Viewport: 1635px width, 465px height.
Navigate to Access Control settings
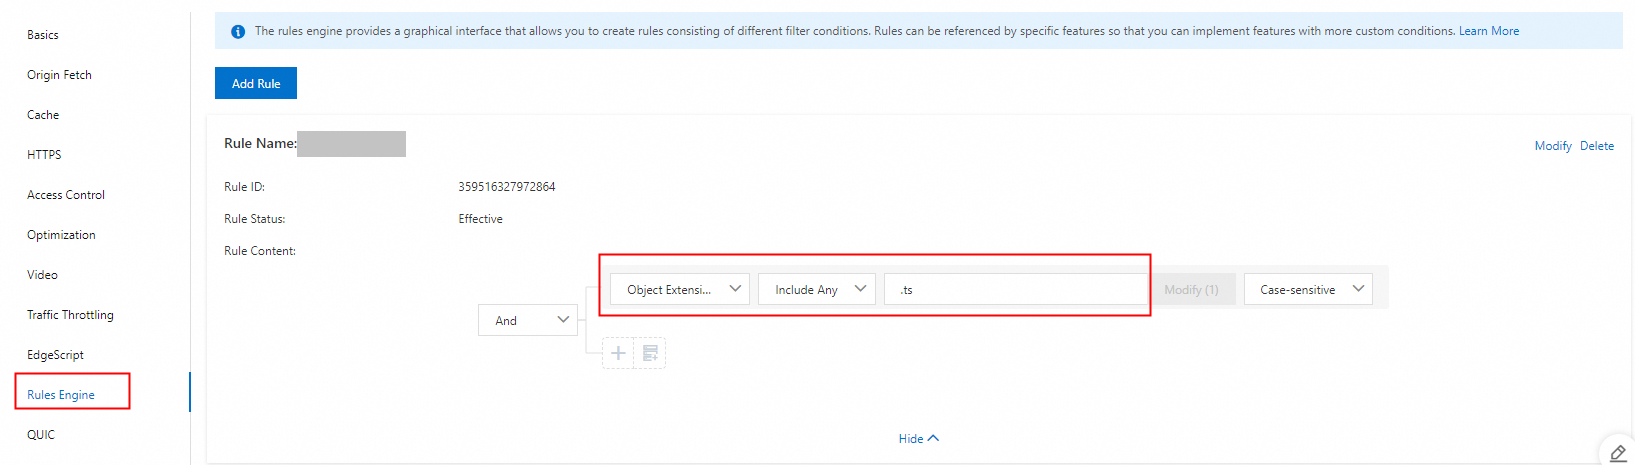pyautogui.click(x=66, y=195)
